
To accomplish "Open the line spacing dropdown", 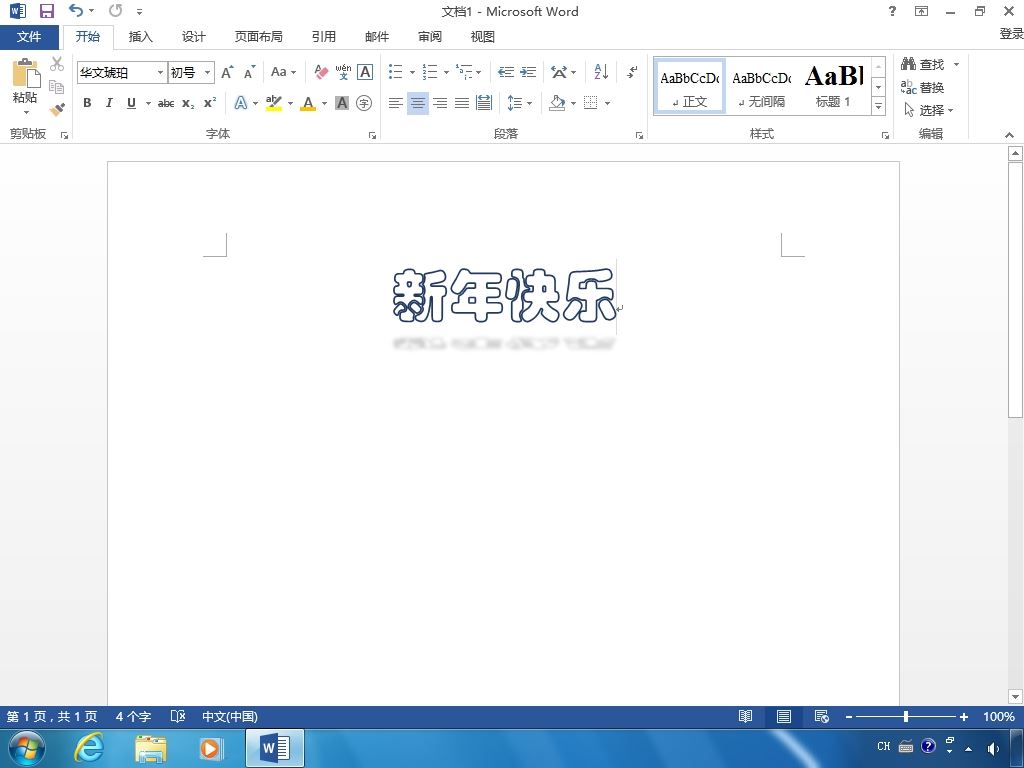I will click(x=520, y=103).
